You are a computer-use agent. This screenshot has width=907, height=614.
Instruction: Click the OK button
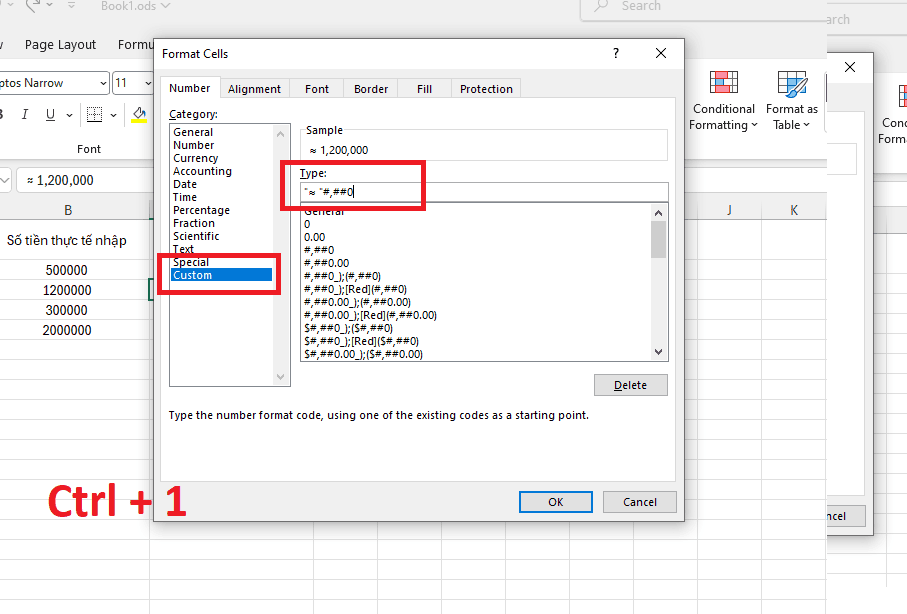coord(555,502)
